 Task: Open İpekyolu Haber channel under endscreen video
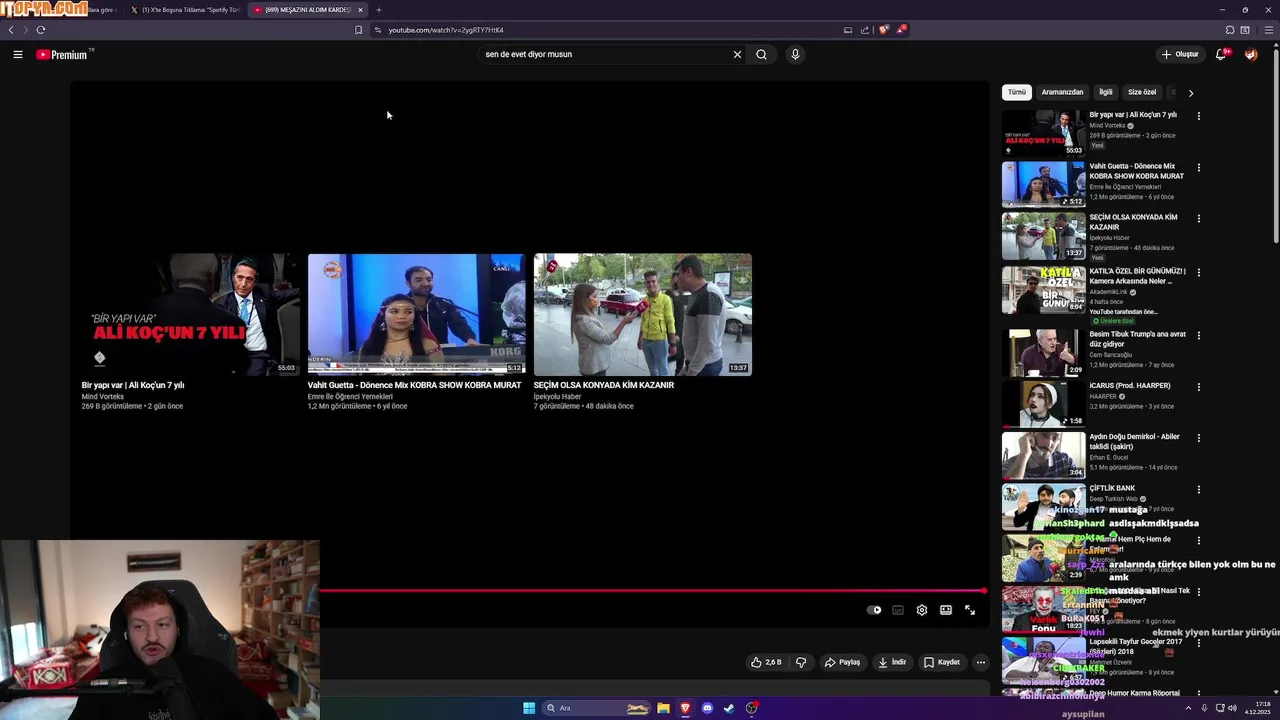pyautogui.click(x=557, y=396)
